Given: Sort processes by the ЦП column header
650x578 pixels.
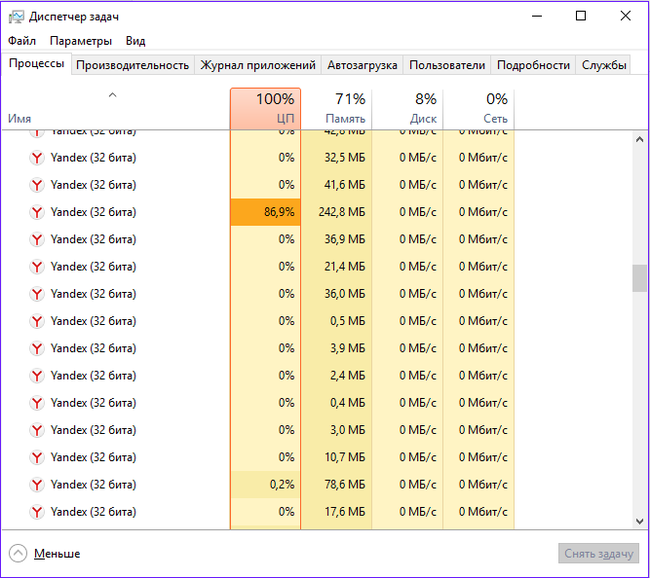Looking at the screenshot, I should click(265, 109).
